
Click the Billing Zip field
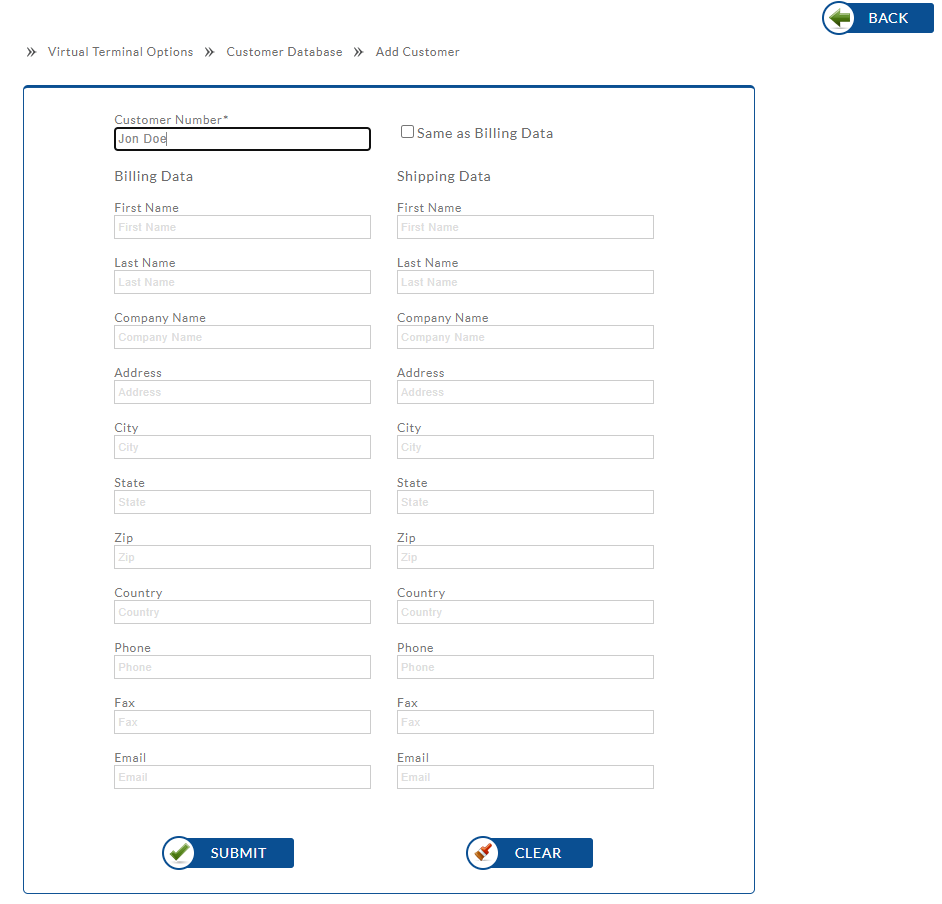(242, 557)
